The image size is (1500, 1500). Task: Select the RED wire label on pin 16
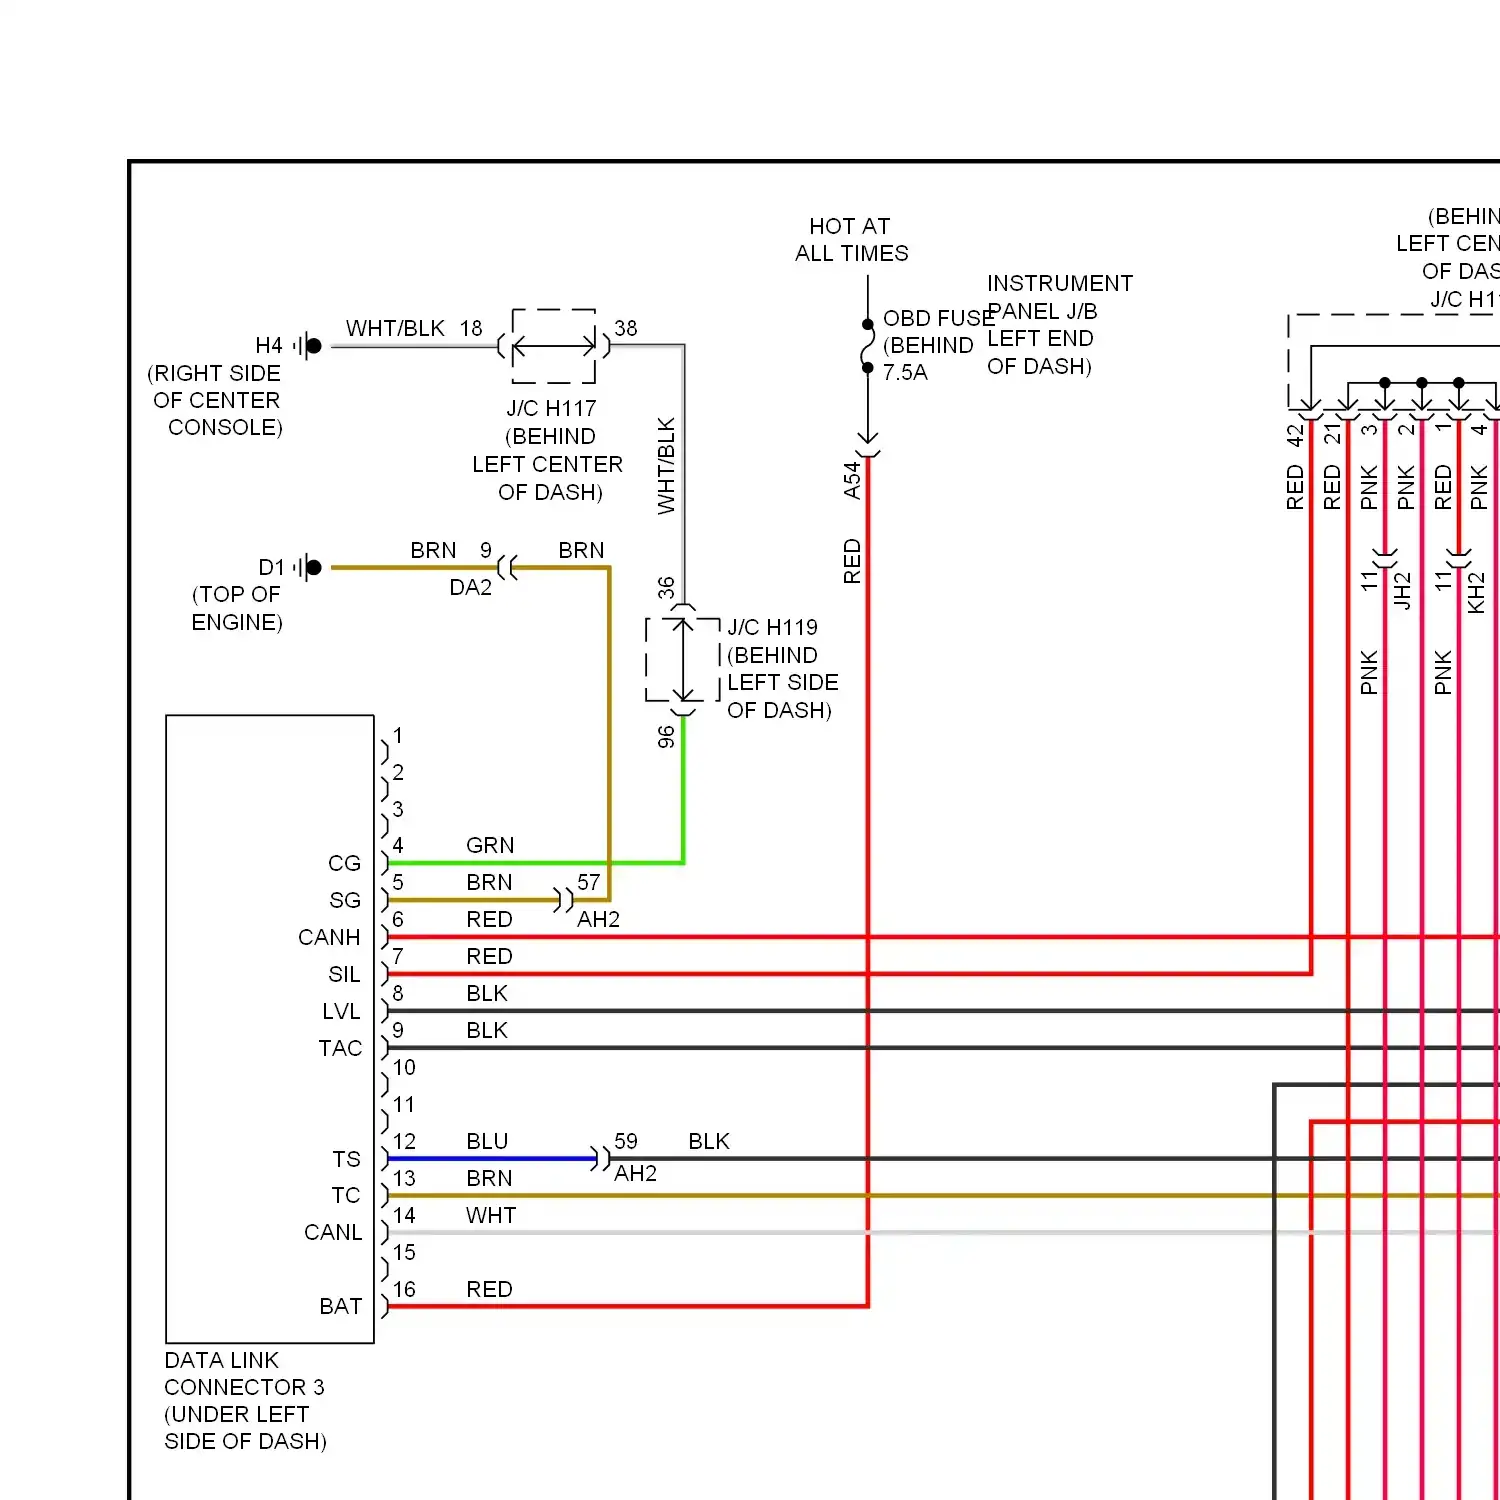point(489,1289)
